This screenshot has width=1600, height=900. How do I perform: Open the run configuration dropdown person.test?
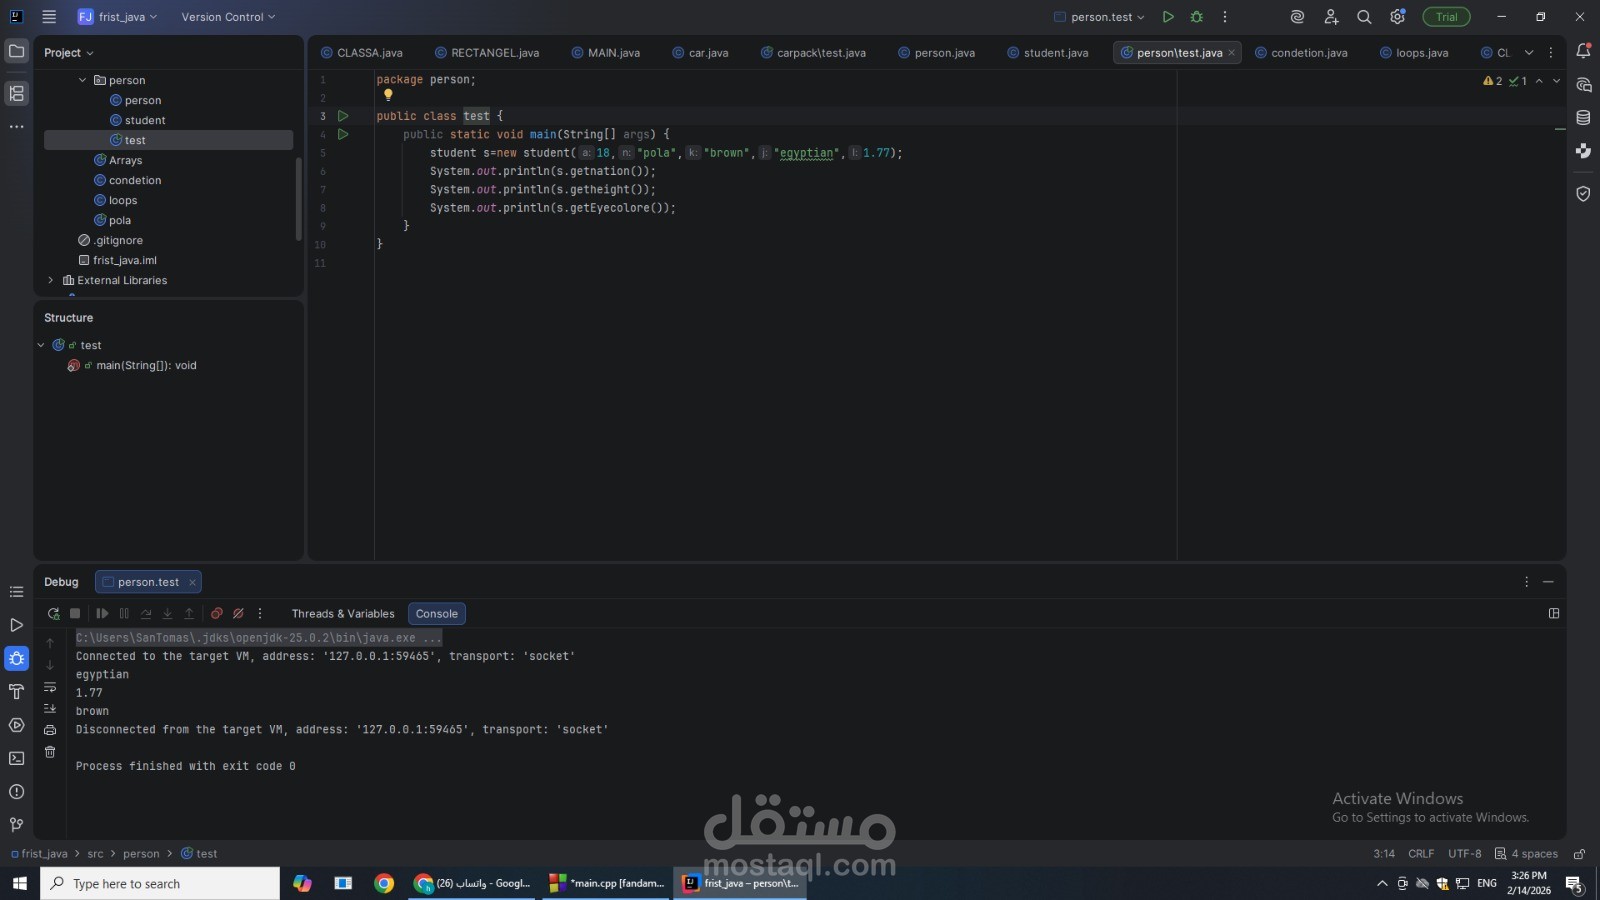1101,16
